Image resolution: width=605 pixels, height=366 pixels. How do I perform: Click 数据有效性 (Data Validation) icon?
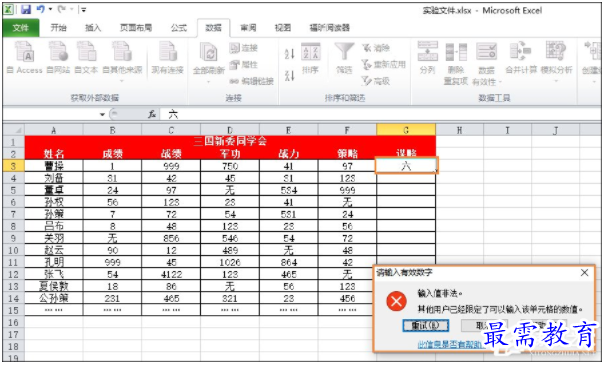(x=486, y=64)
